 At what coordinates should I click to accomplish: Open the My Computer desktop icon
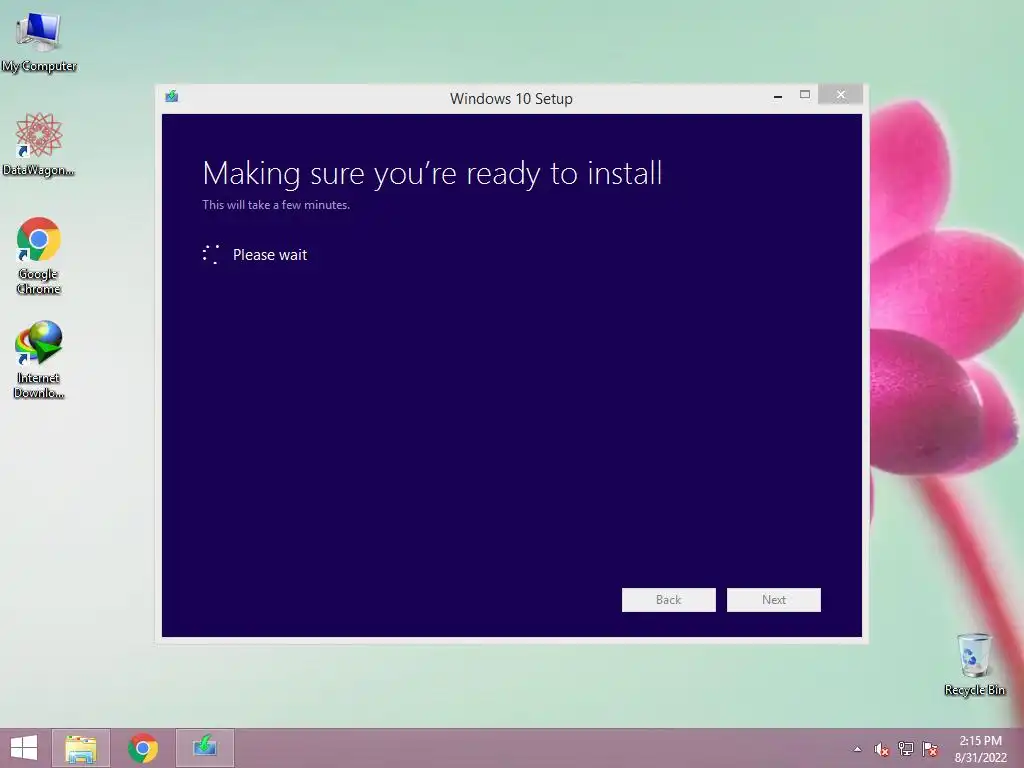click(39, 41)
